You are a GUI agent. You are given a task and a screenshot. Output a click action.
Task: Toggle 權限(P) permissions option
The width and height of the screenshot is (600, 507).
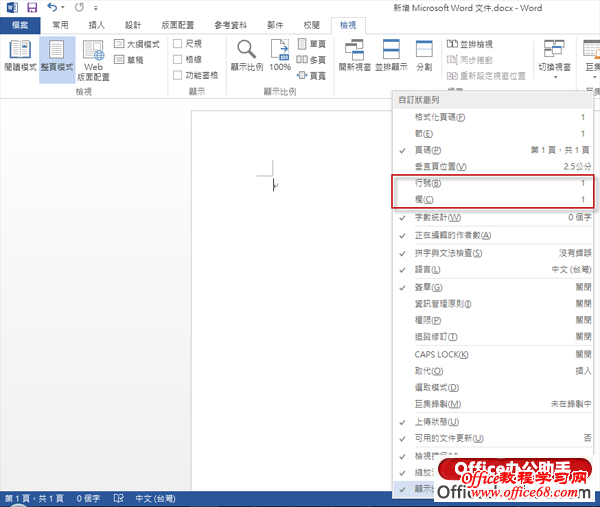493,320
